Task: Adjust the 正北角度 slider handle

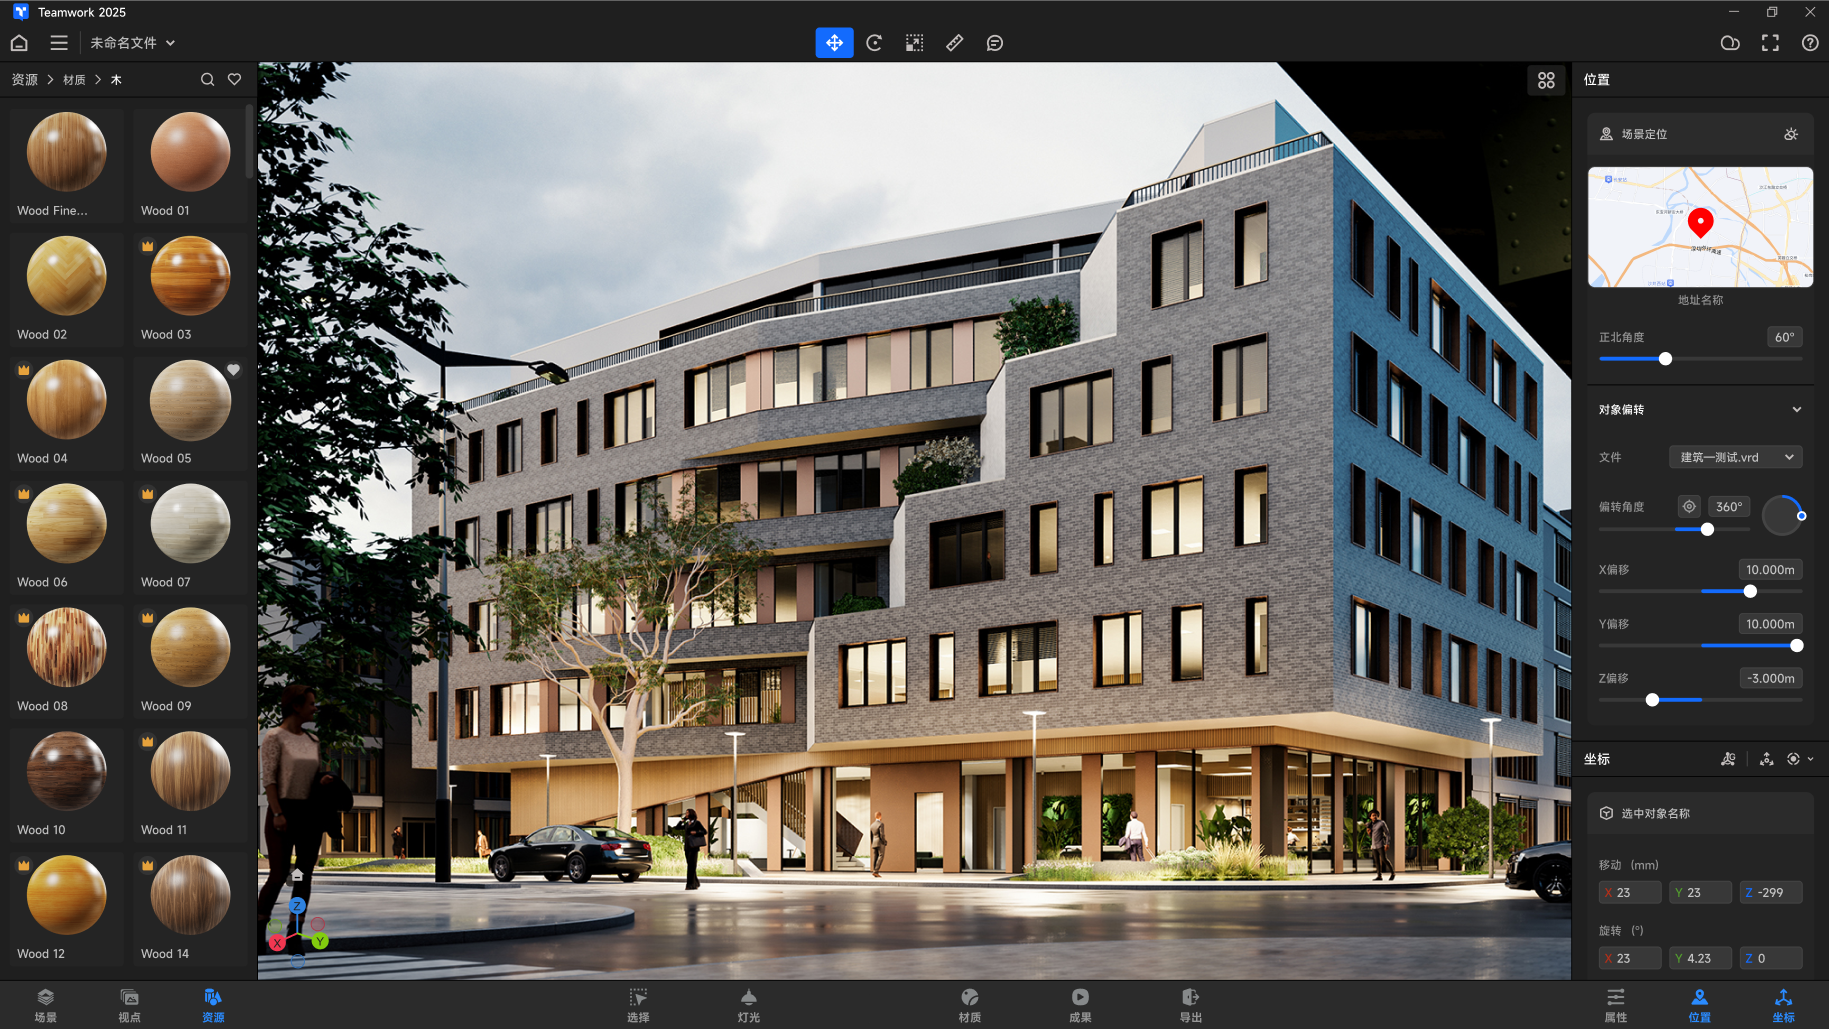Action: pyautogui.click(x=1665, y=359)
